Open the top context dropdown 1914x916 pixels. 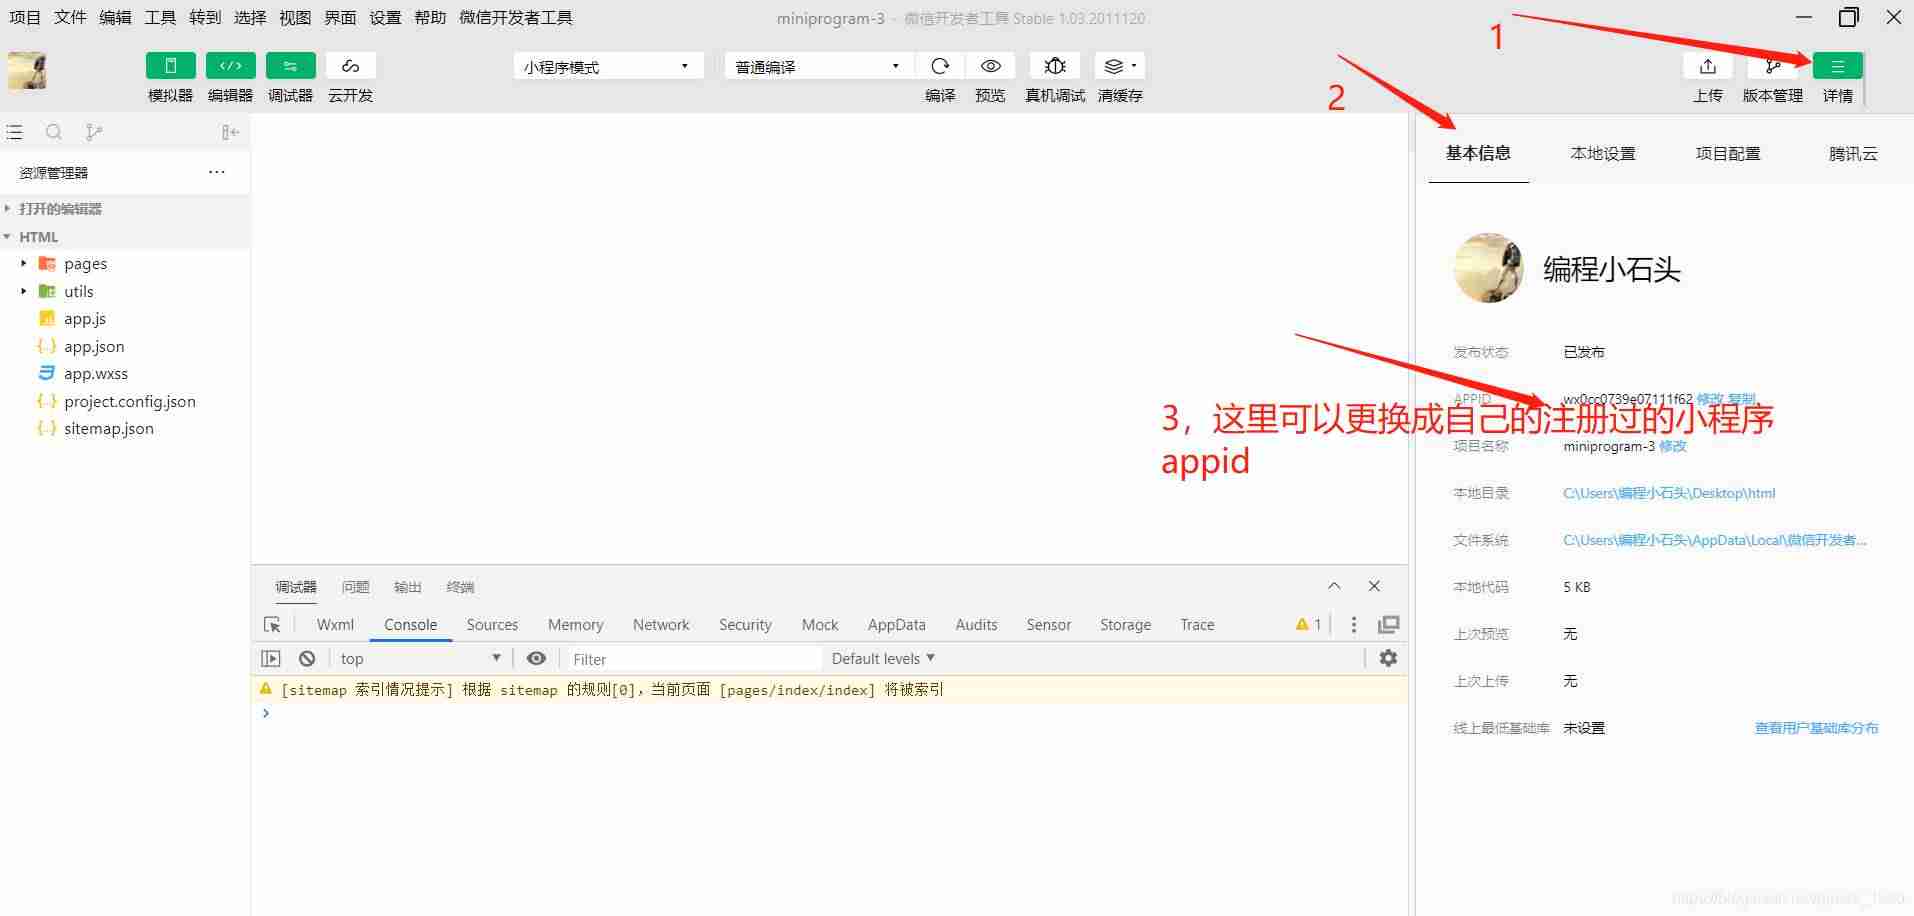420,659
